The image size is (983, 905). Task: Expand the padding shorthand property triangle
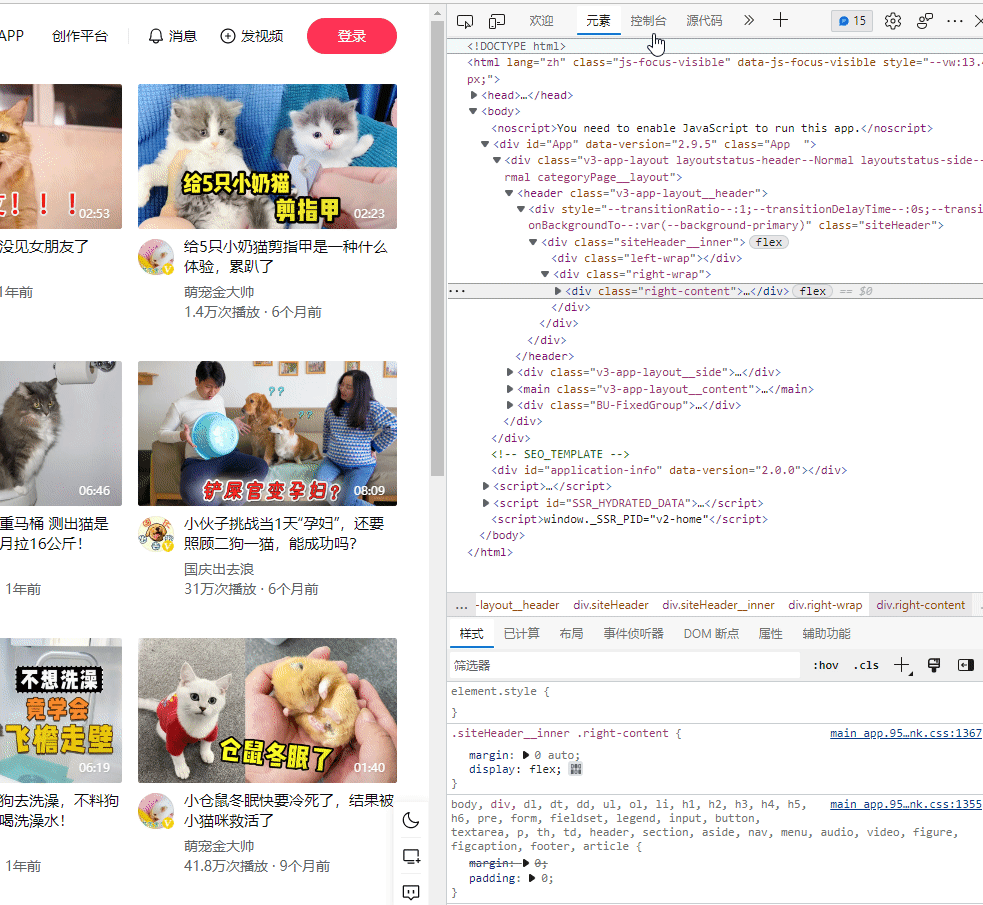click(x=532, y=878)
